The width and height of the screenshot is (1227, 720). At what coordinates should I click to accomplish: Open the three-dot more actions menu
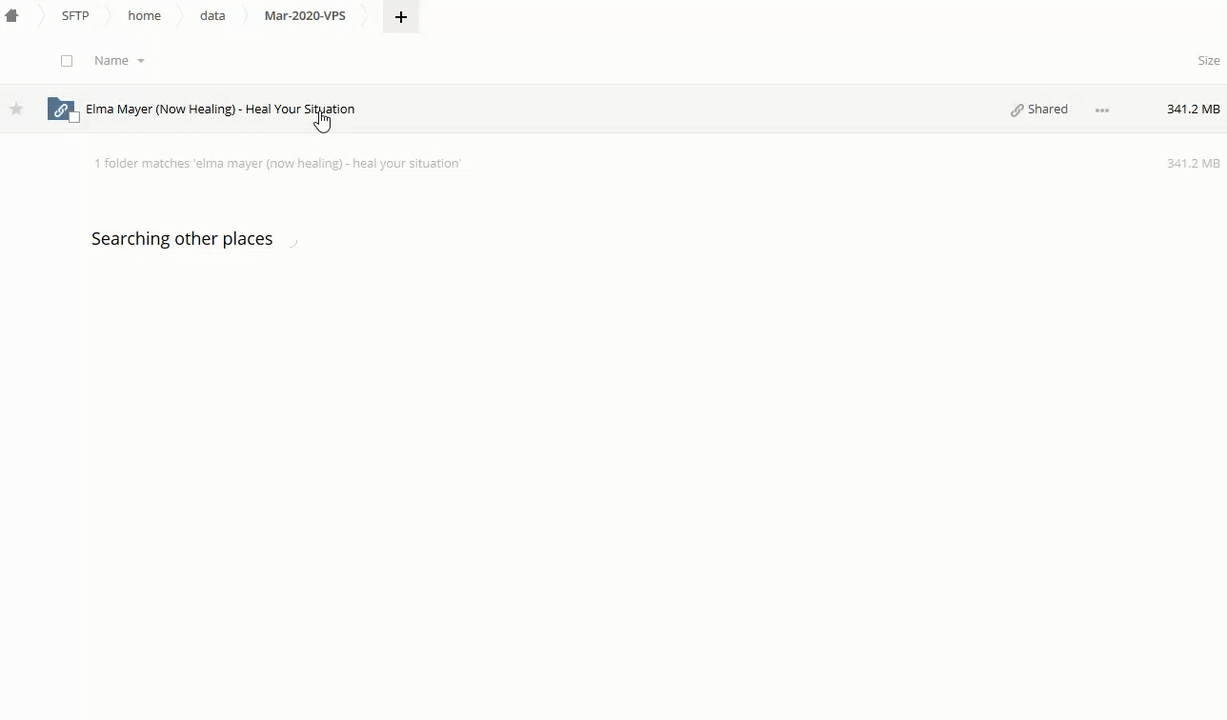(x=1102, y=110)
